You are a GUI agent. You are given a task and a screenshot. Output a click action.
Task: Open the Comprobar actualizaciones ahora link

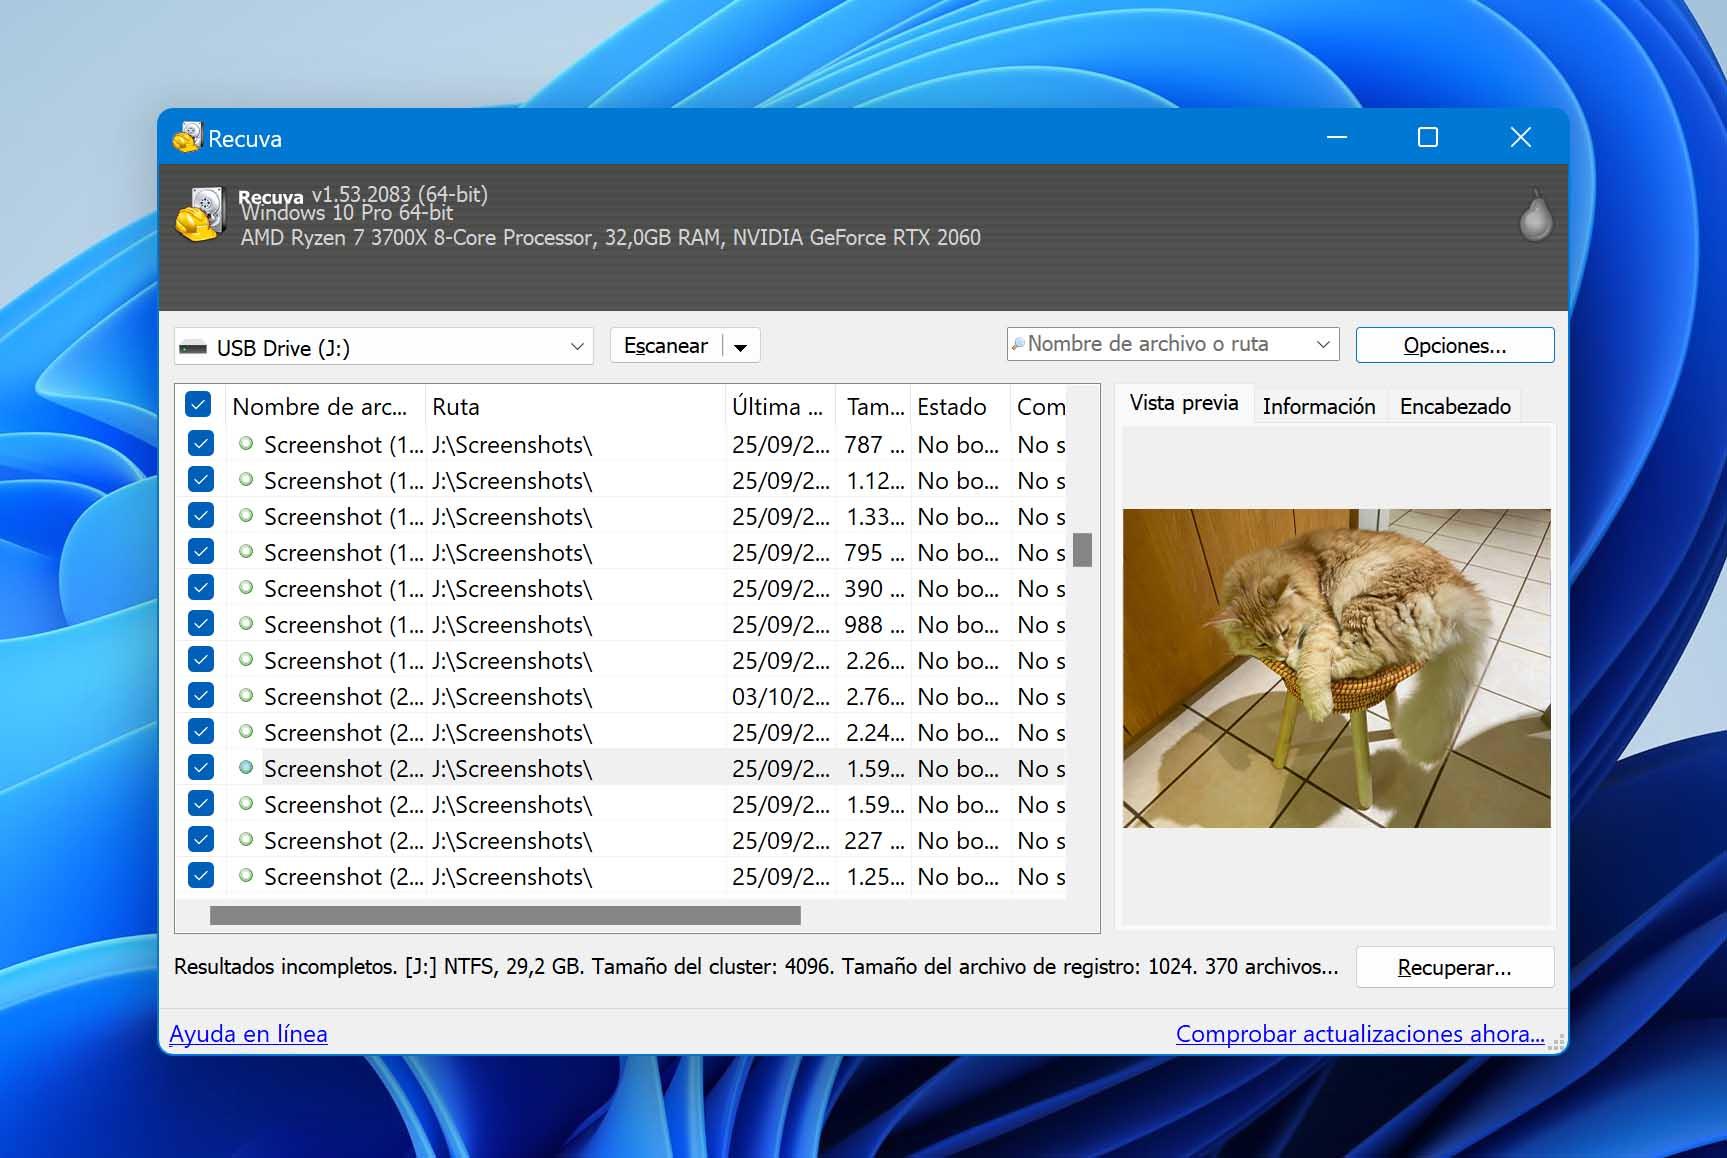click(1360, 1034)
